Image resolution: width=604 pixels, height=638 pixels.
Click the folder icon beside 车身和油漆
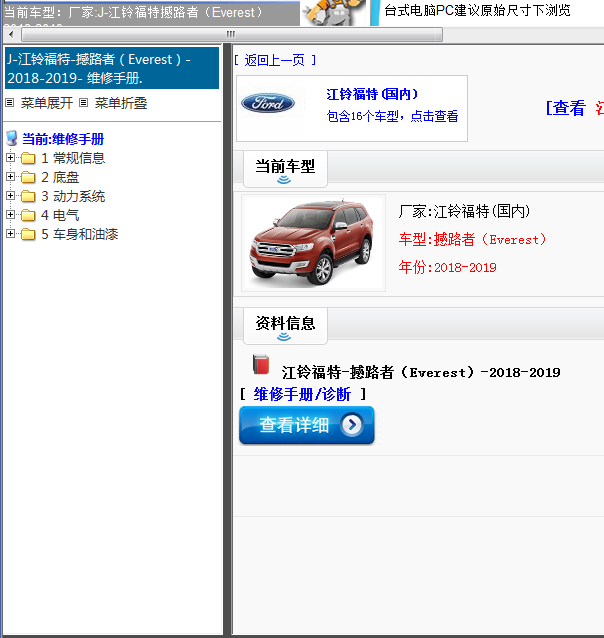click(28, 234)
